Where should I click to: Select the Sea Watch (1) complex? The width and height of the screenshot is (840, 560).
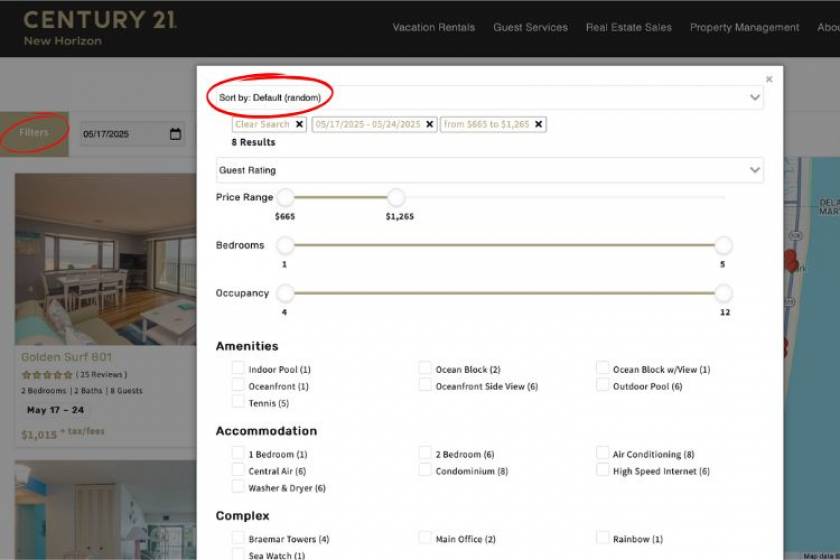point(238,554)
